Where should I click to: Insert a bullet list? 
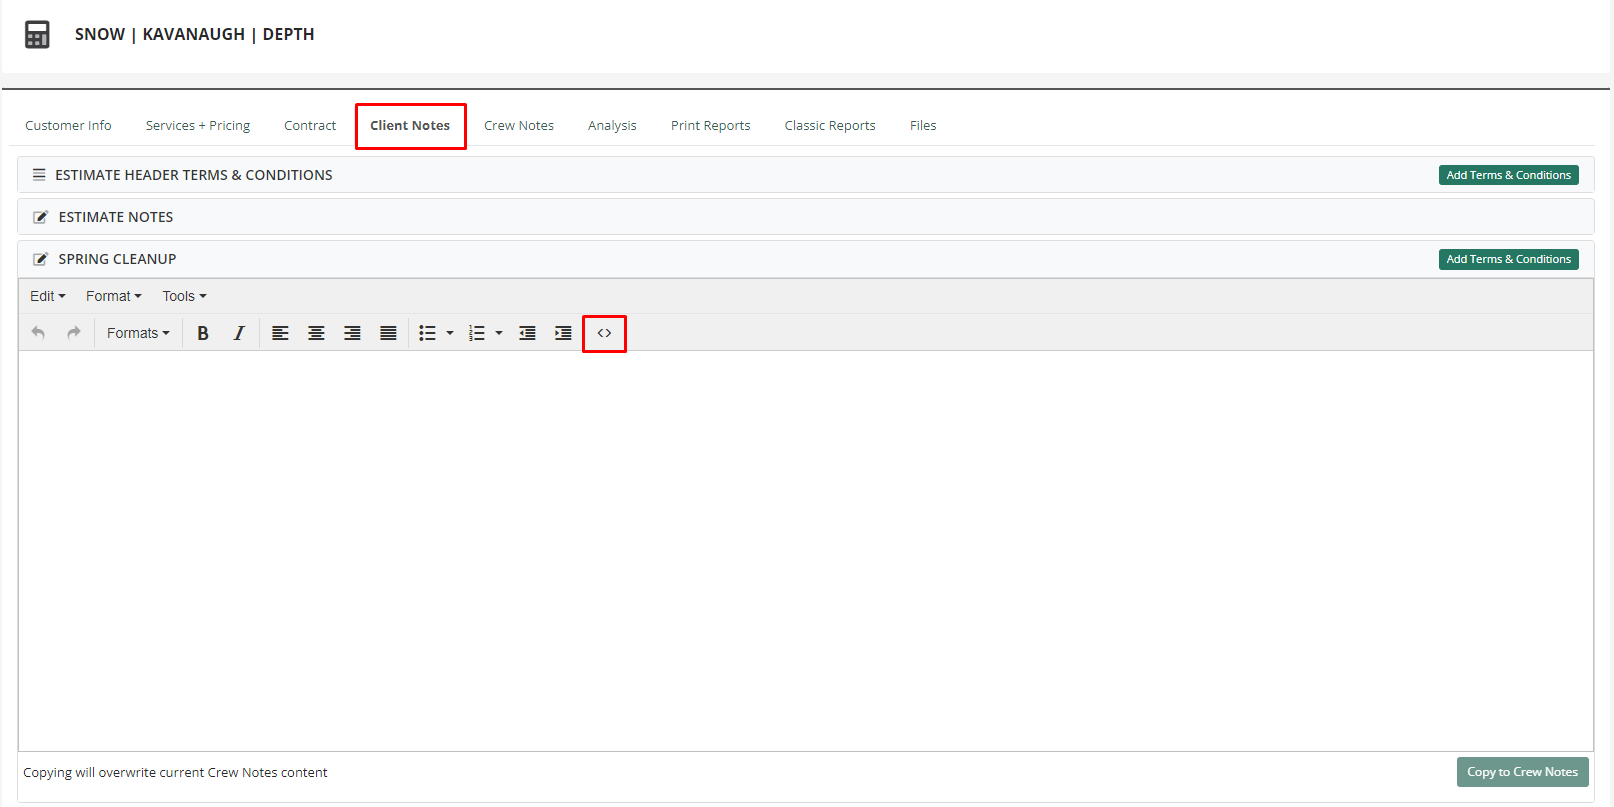click(x=428, y=333)
